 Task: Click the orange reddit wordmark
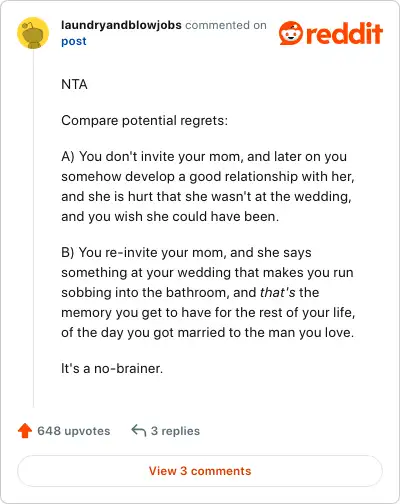(344, 33)
